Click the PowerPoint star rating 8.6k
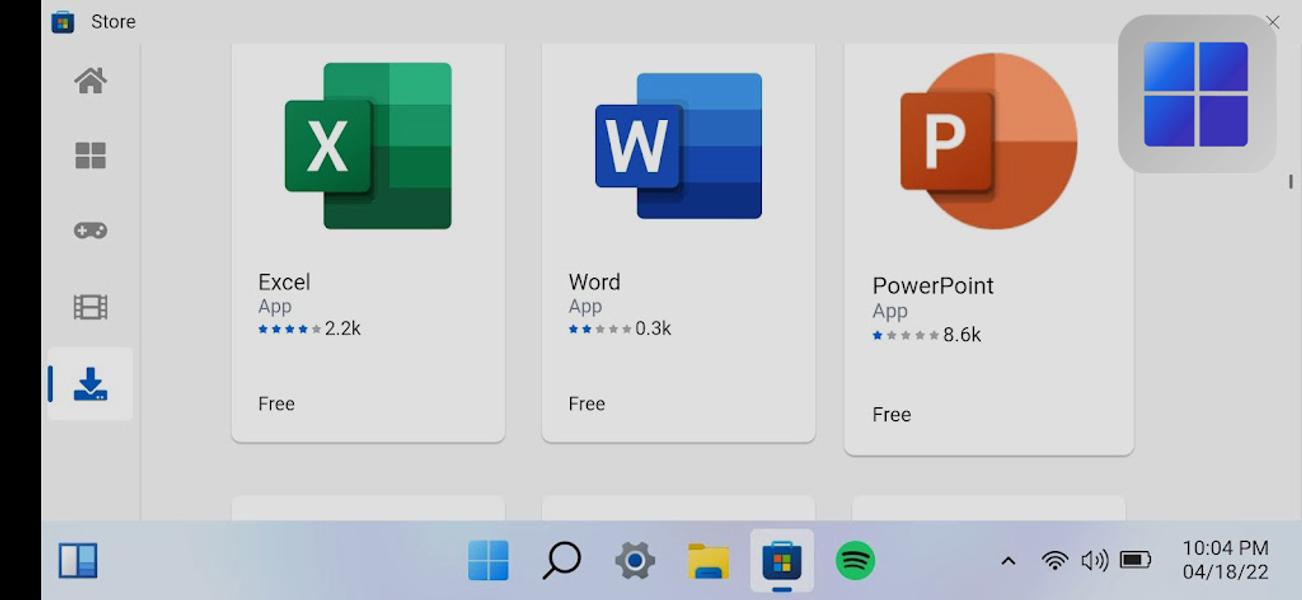Image resolution: width=1302 pixels, height=600 pixels. (x=927, y=335)
